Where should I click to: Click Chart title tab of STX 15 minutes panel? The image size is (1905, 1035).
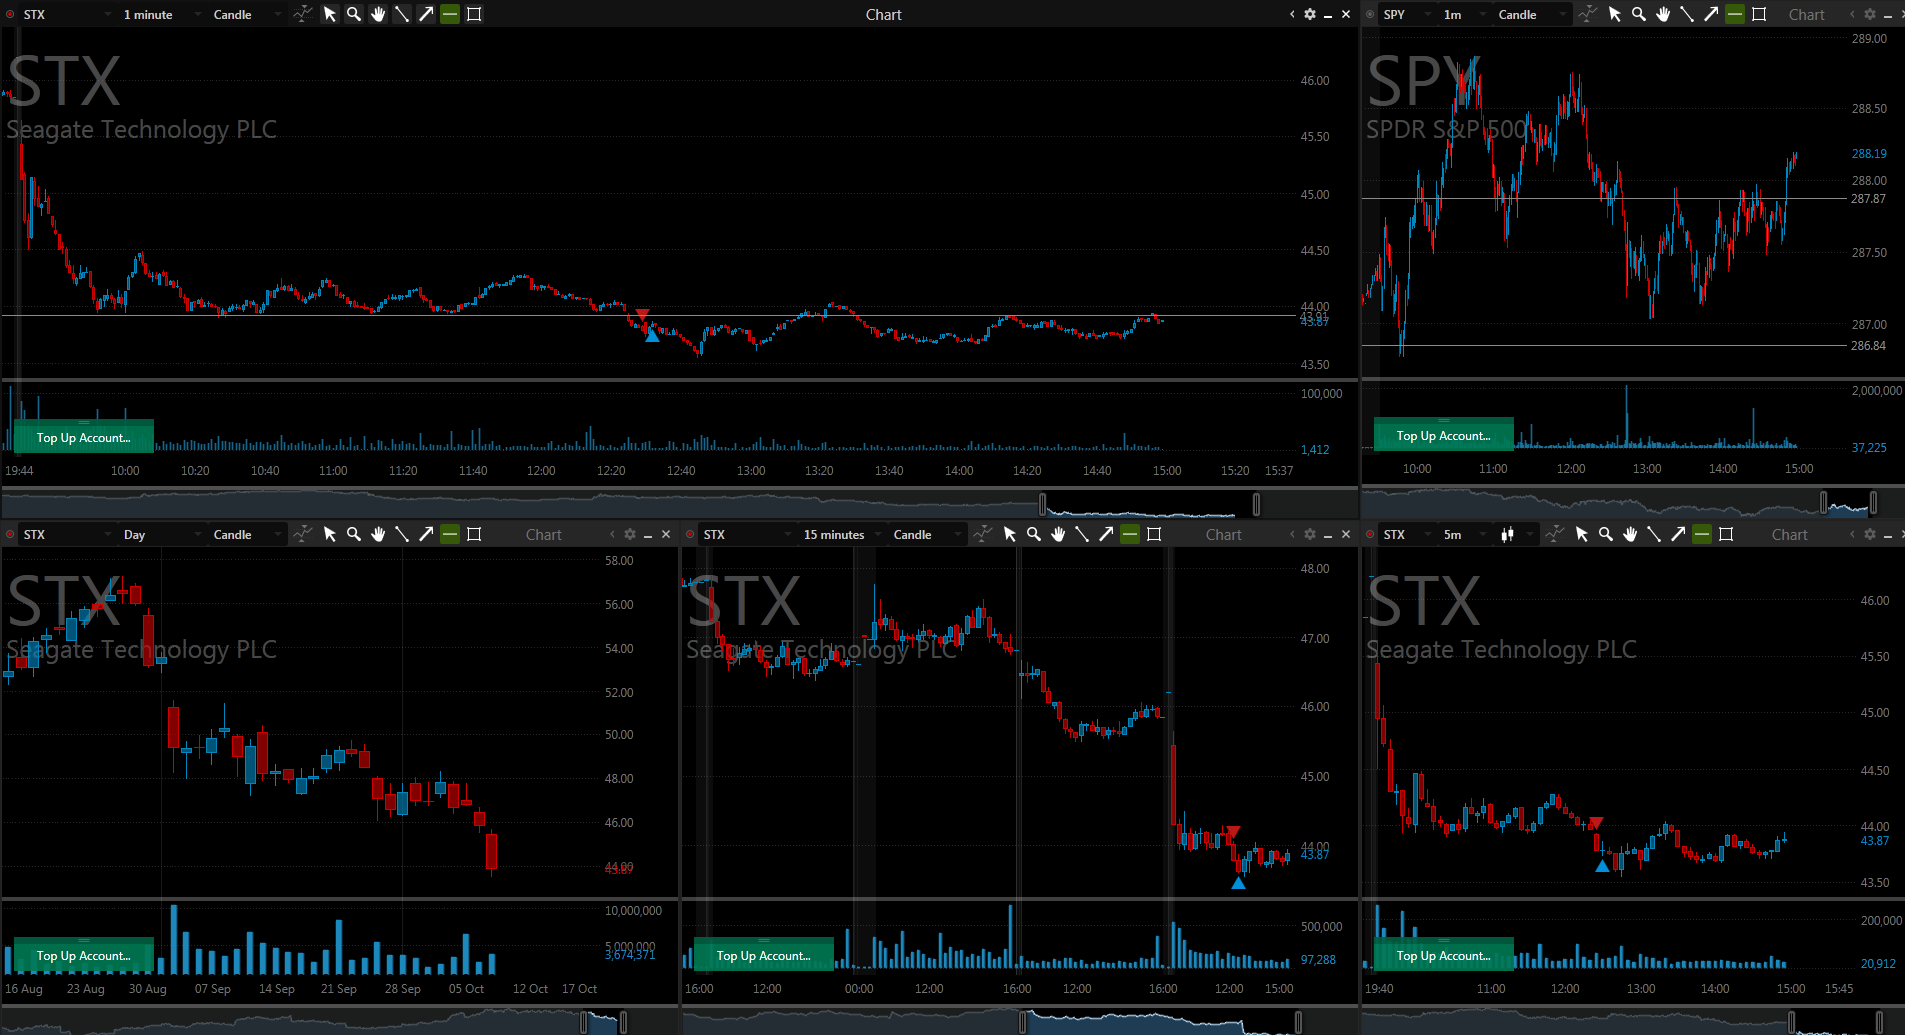pos(1223,534)
